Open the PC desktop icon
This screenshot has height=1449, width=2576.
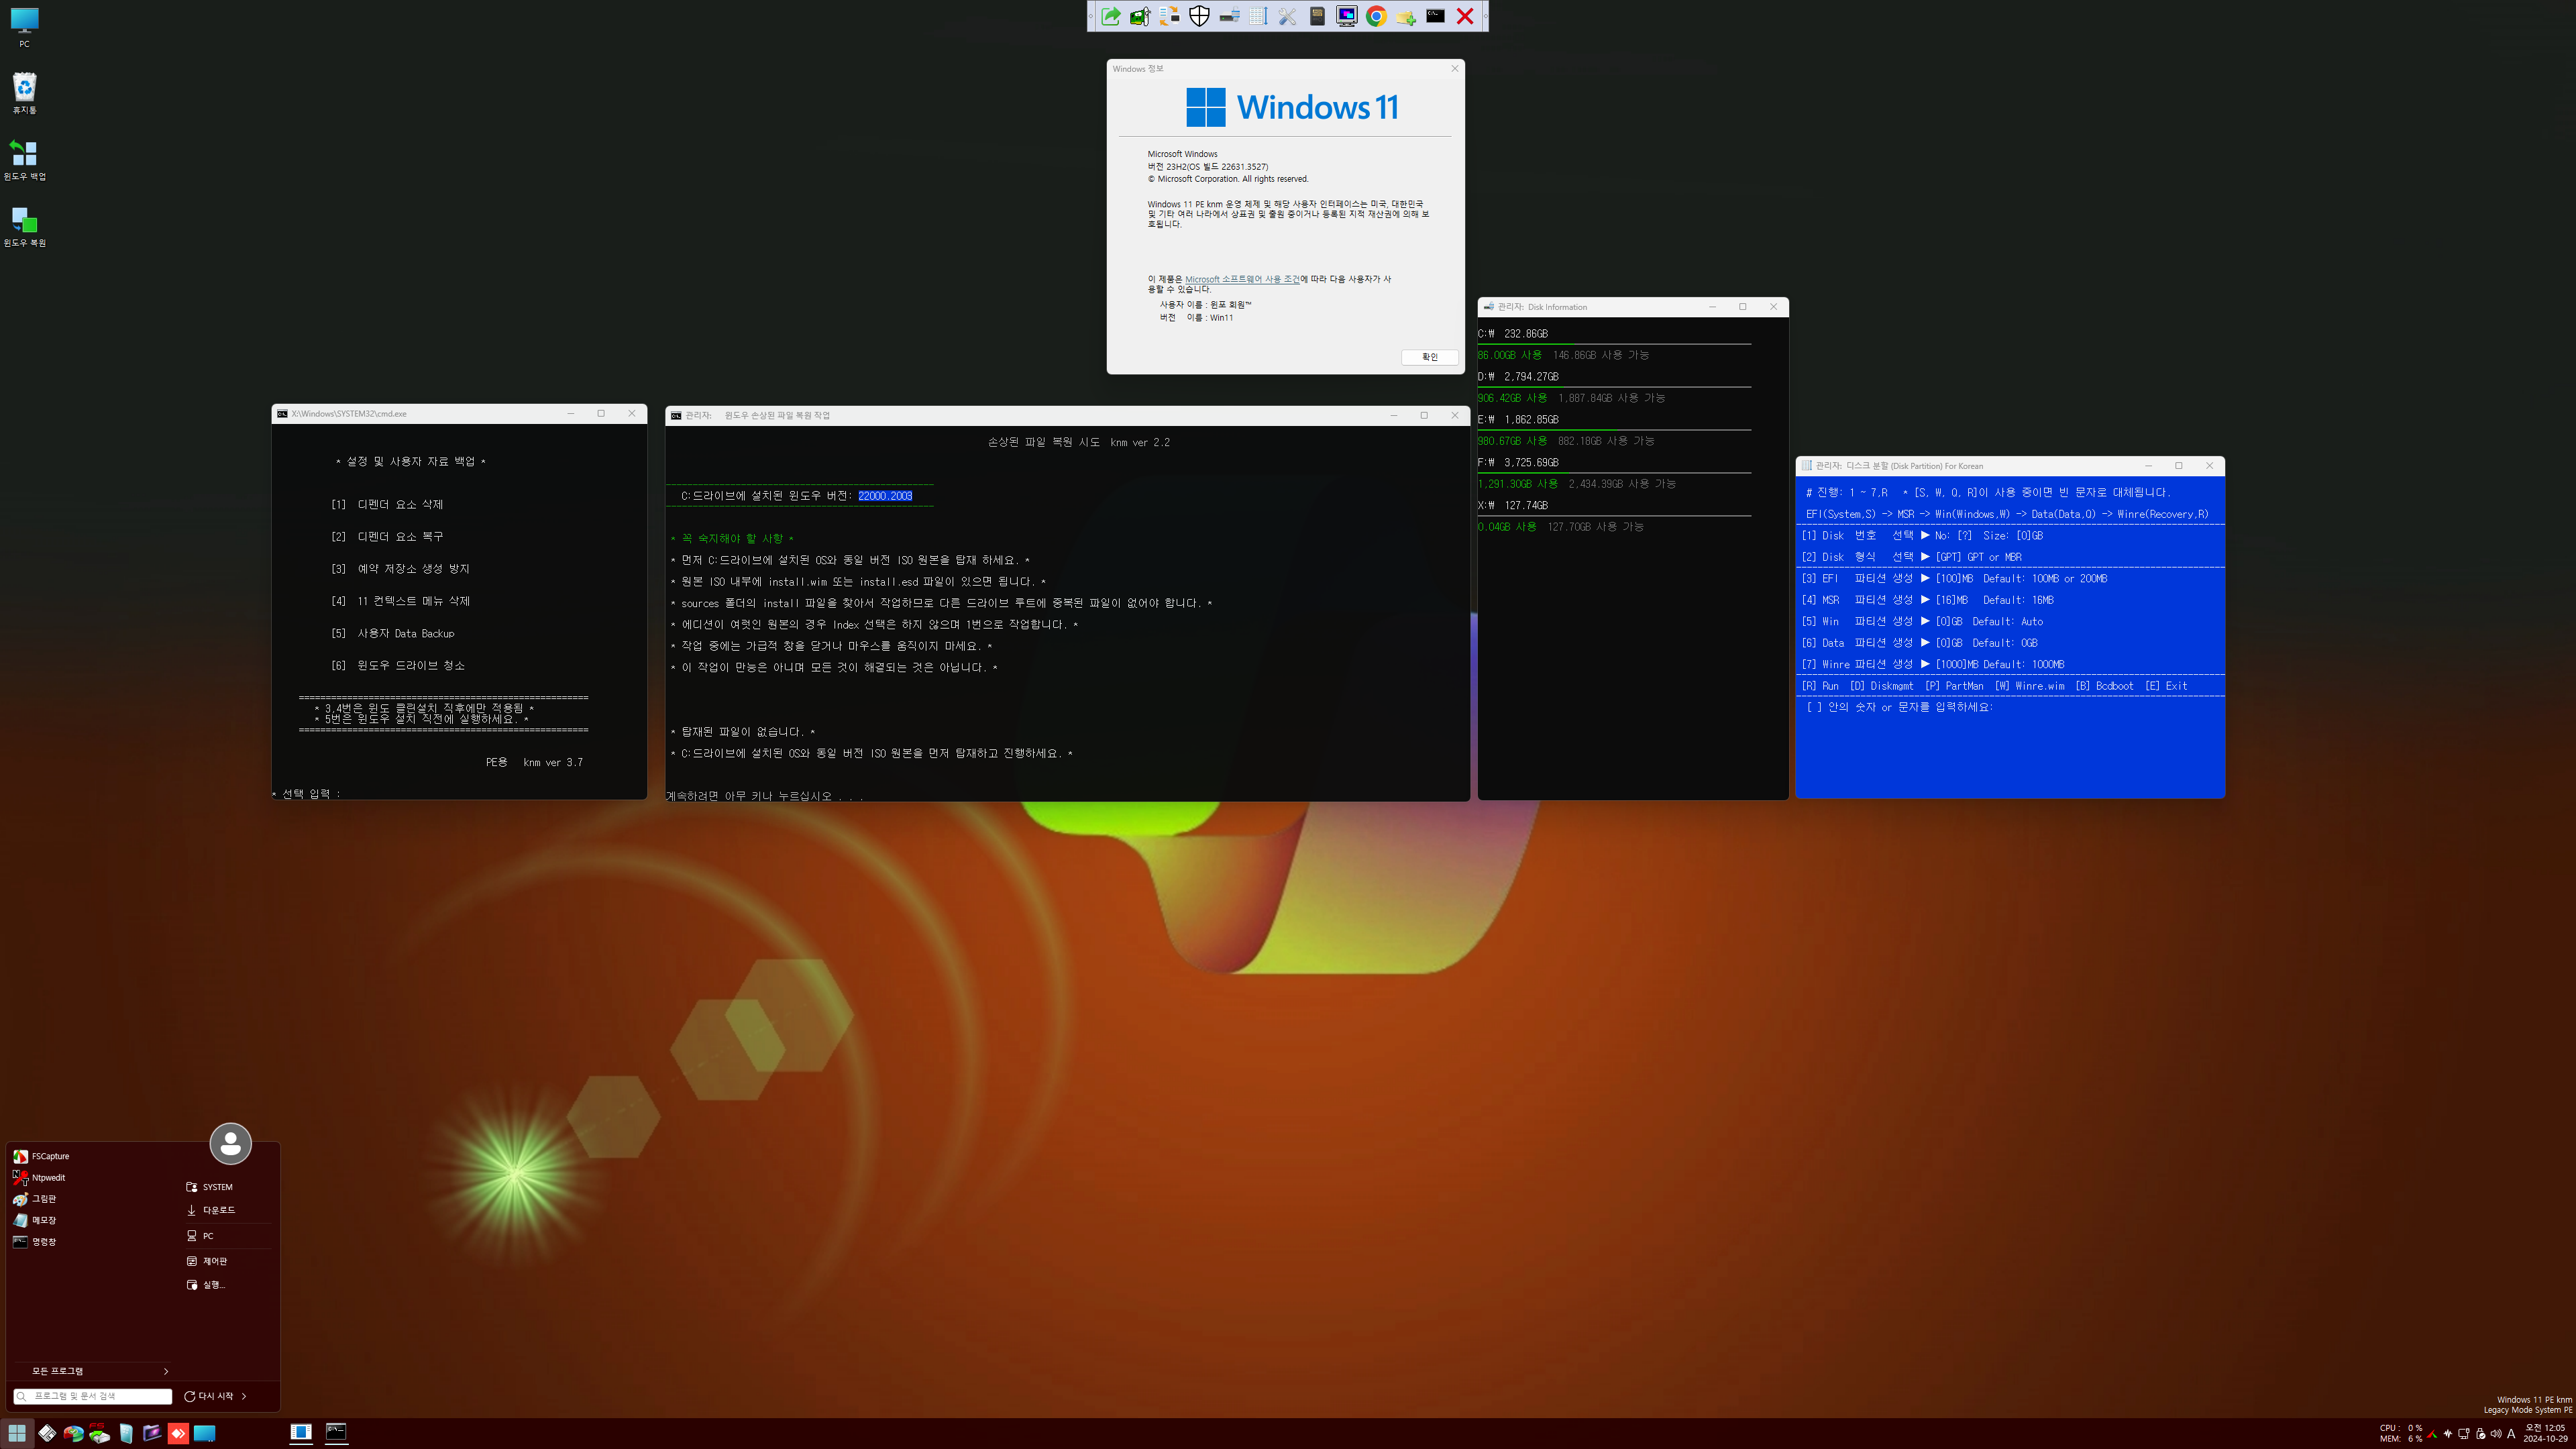tap(24, 27)
